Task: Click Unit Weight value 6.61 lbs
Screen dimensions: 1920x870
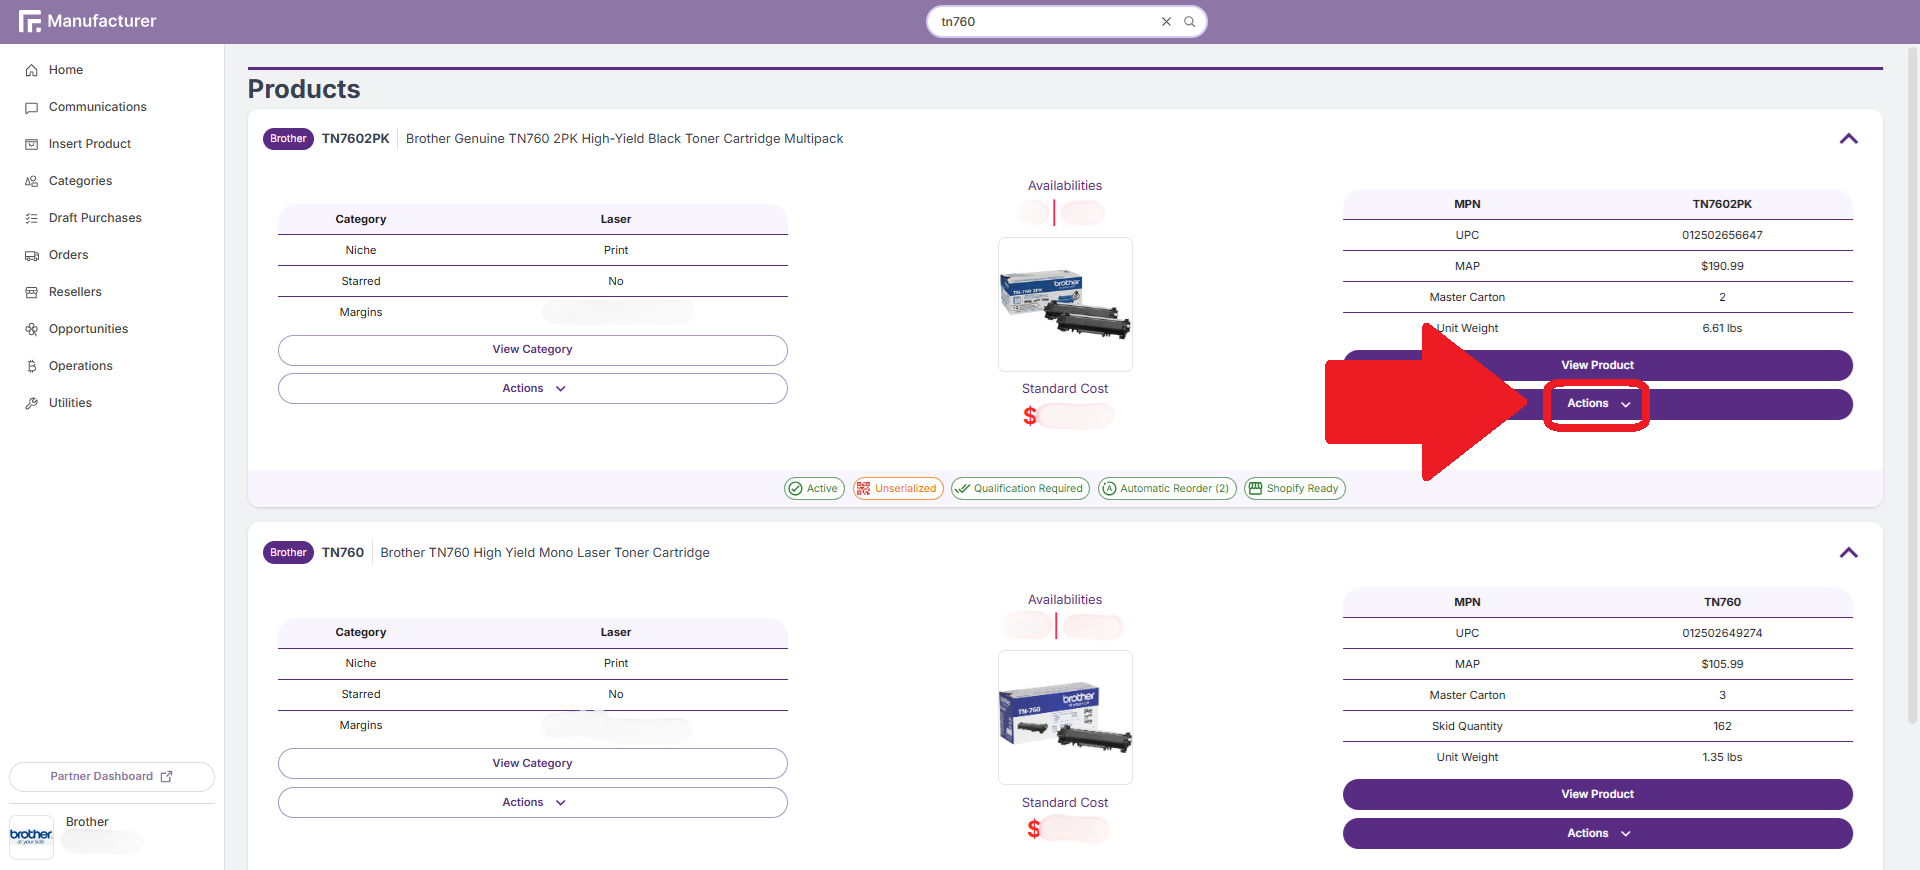Action: point(1722,329)
